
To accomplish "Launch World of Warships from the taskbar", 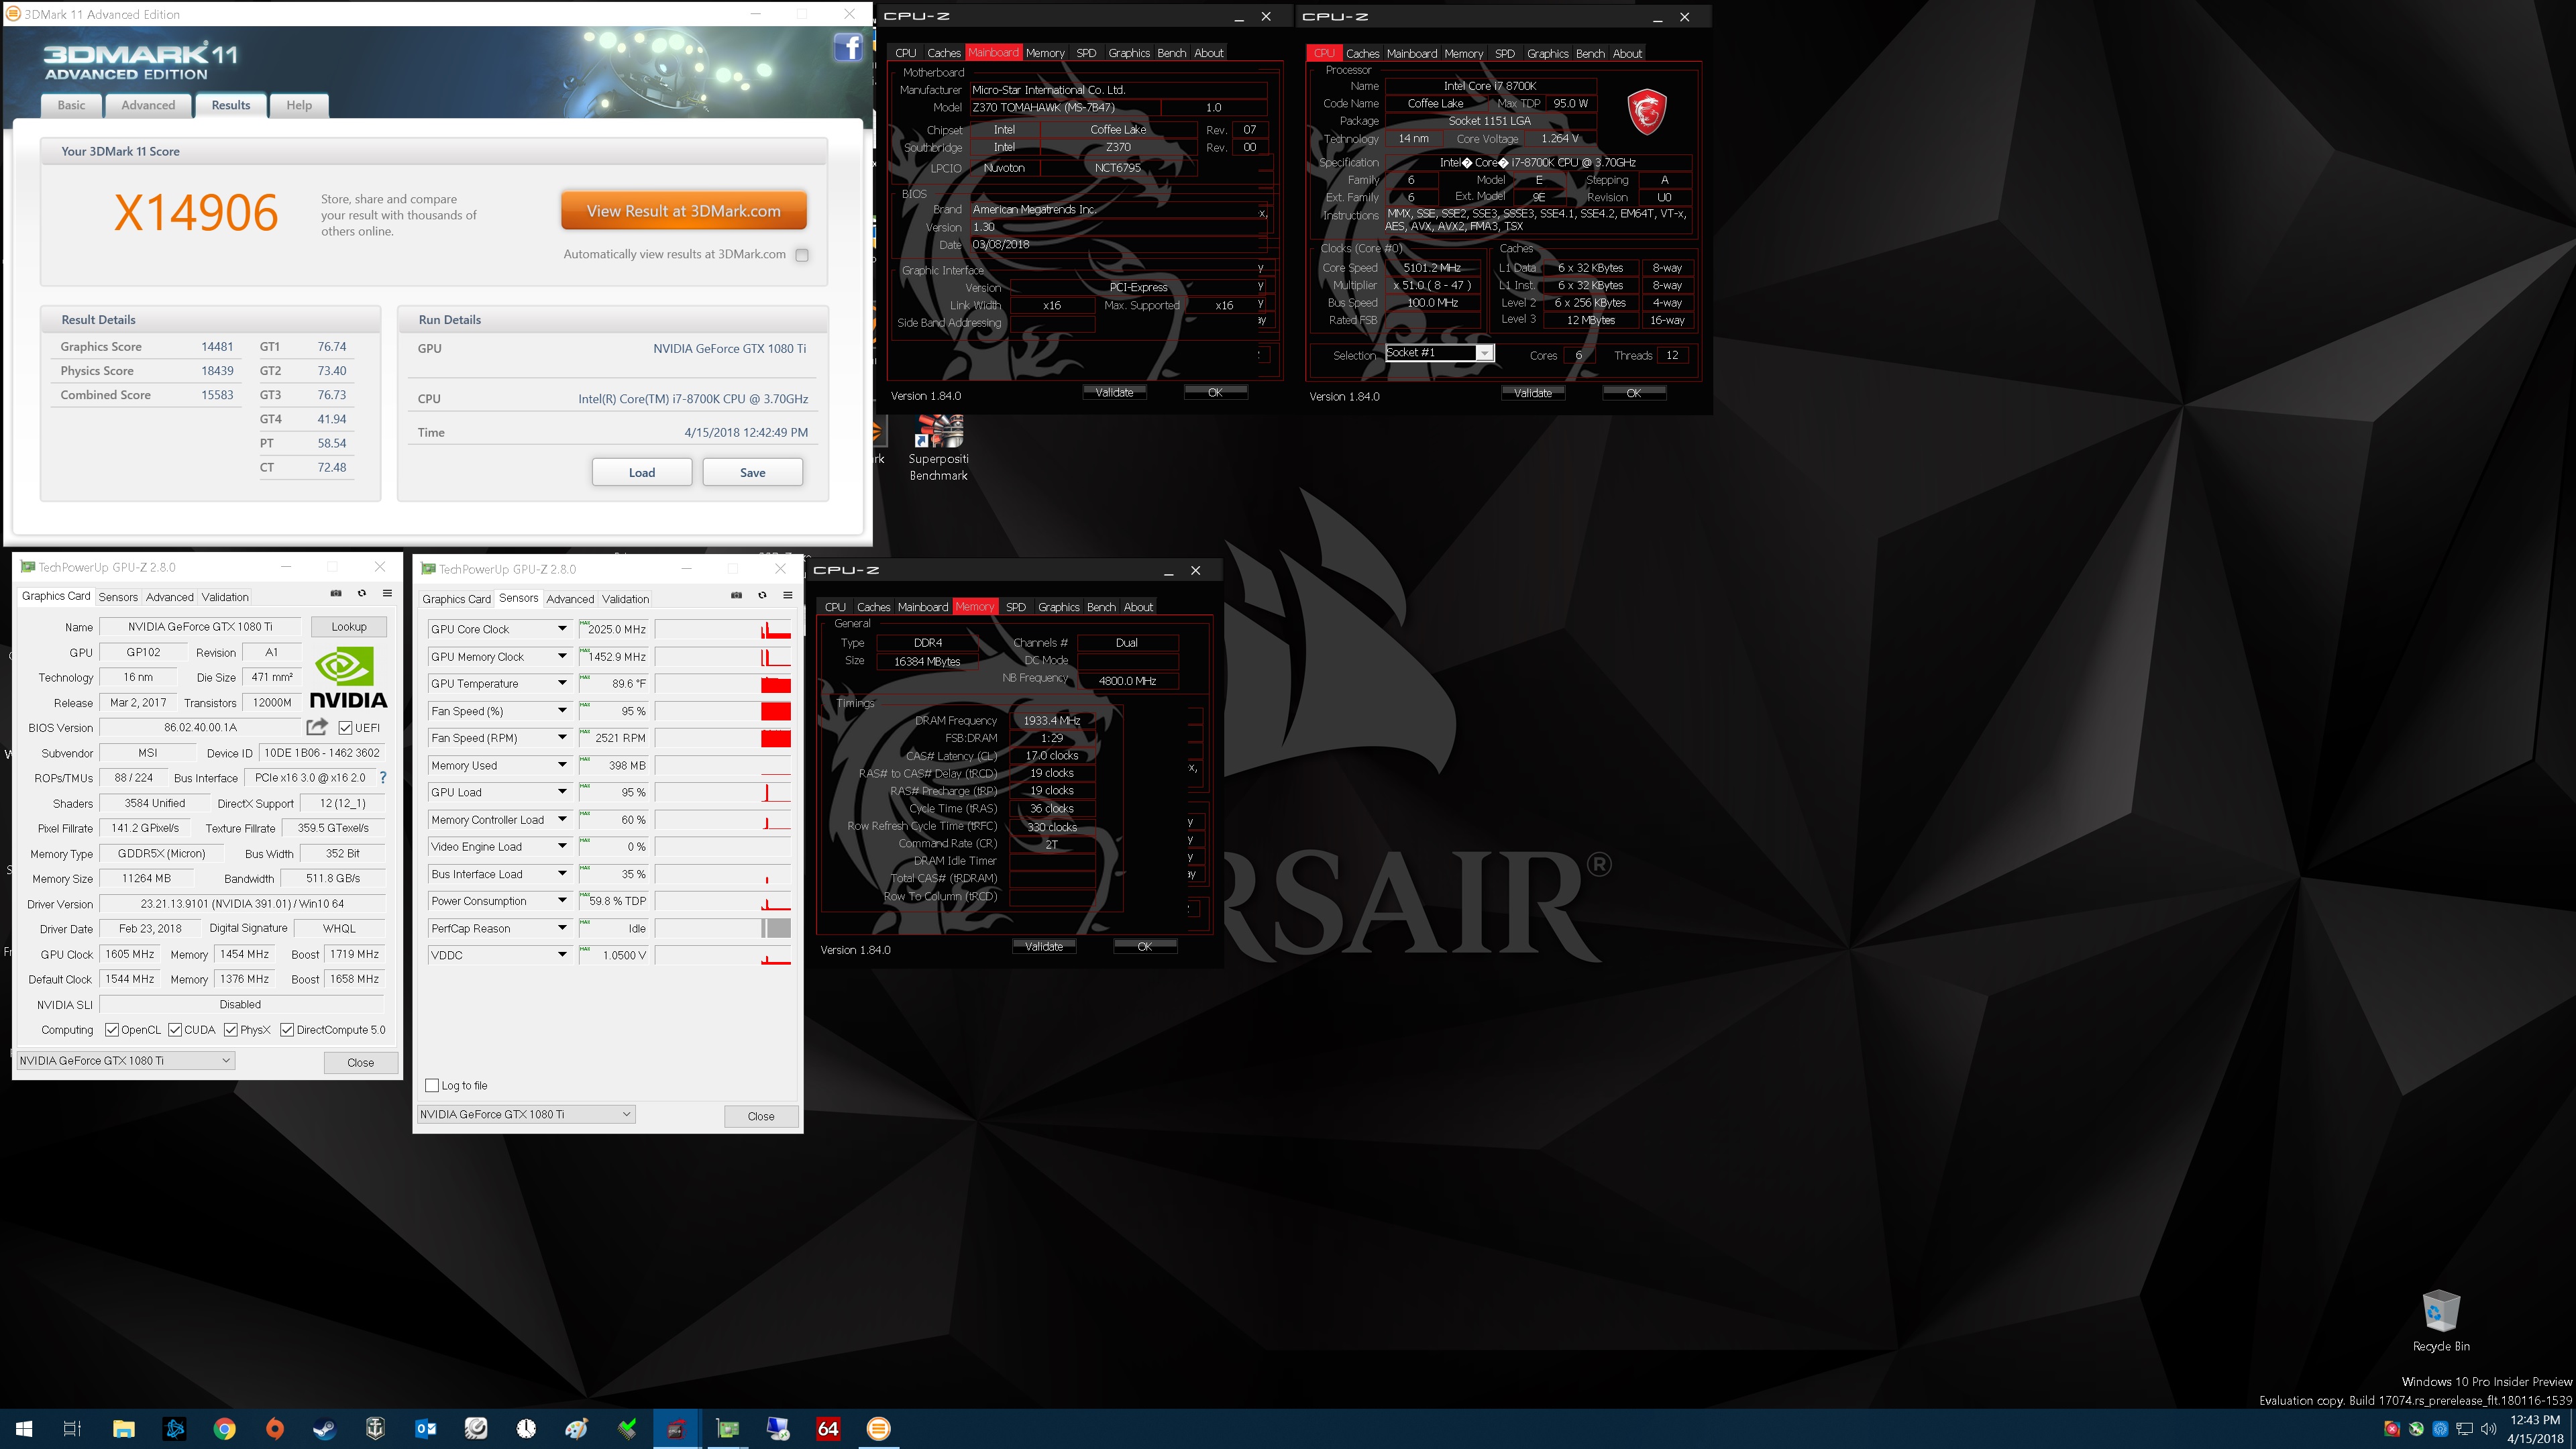I will coord(375,1428).
